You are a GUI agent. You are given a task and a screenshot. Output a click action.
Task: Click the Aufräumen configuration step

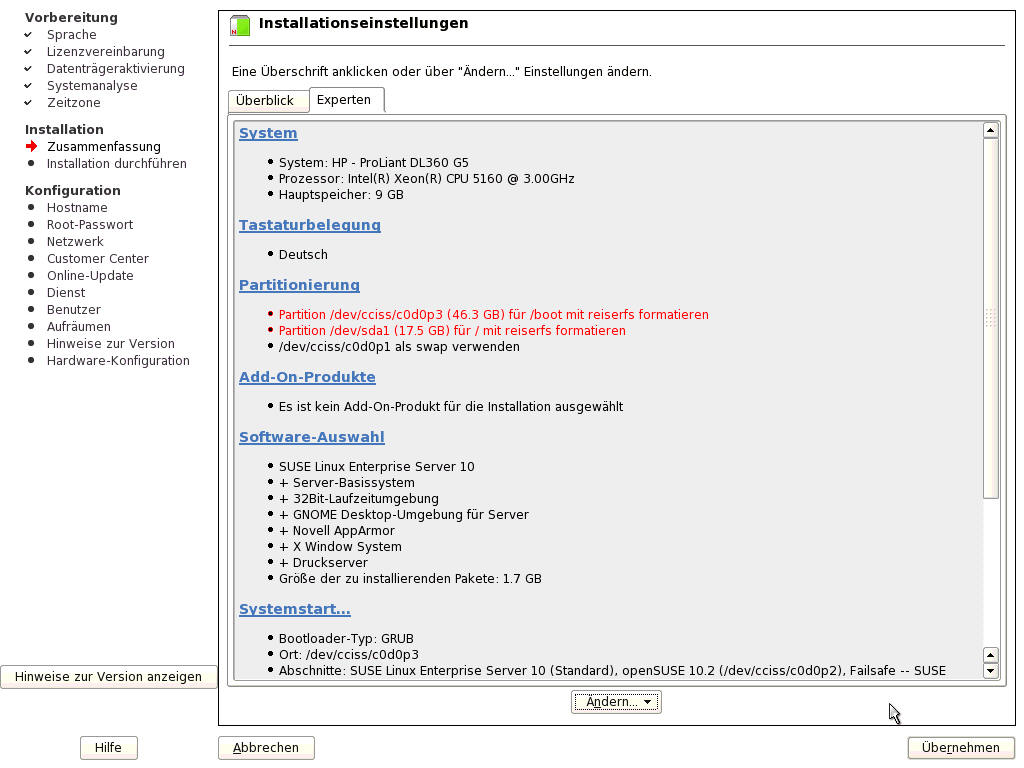[79, 327]
